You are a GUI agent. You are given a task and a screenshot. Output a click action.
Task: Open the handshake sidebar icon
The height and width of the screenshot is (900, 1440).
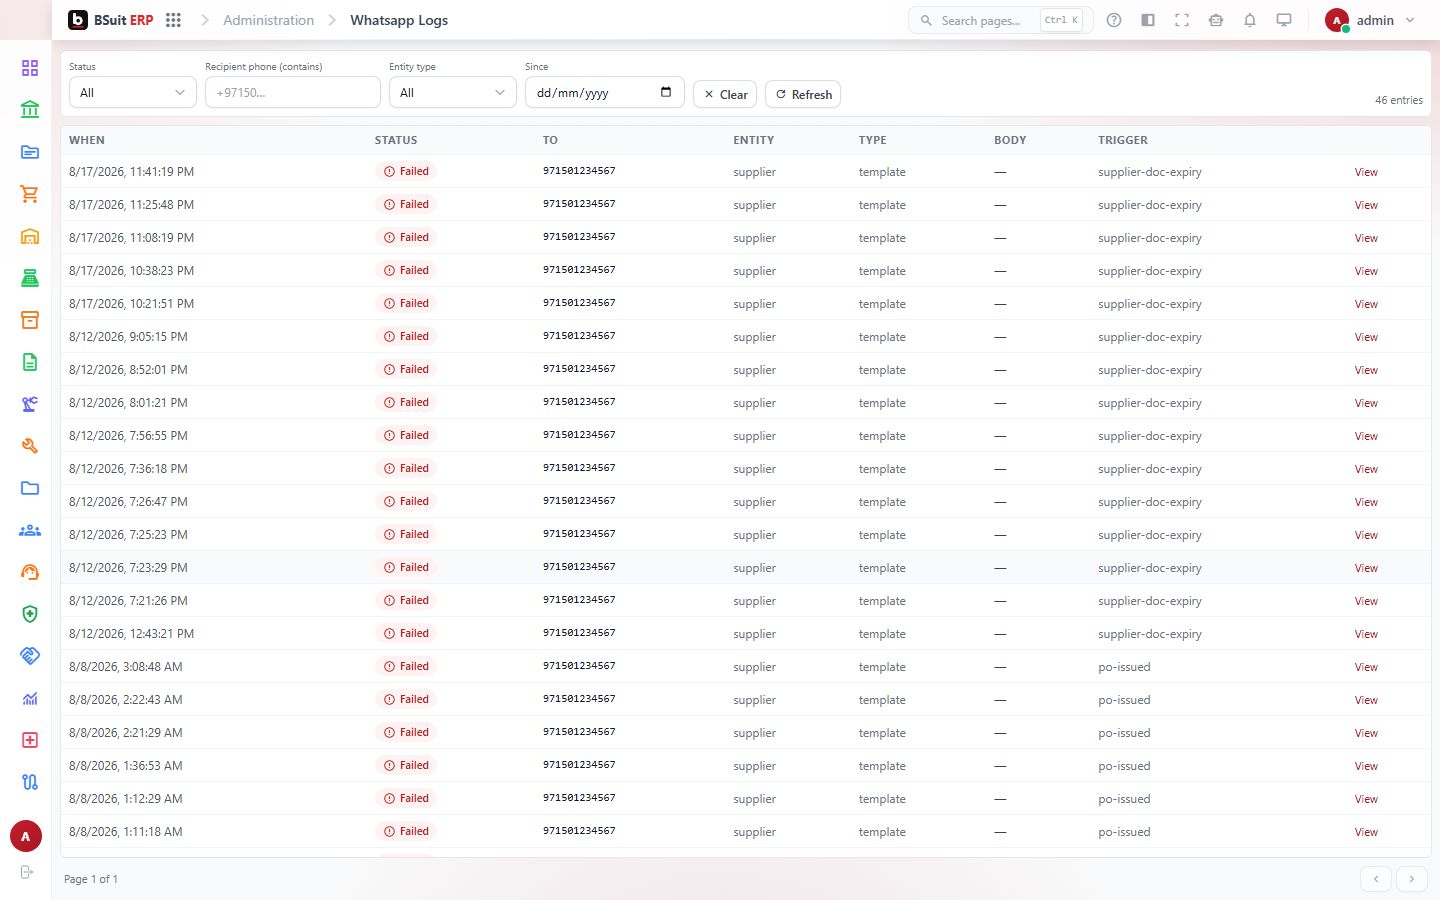(30, 656)
